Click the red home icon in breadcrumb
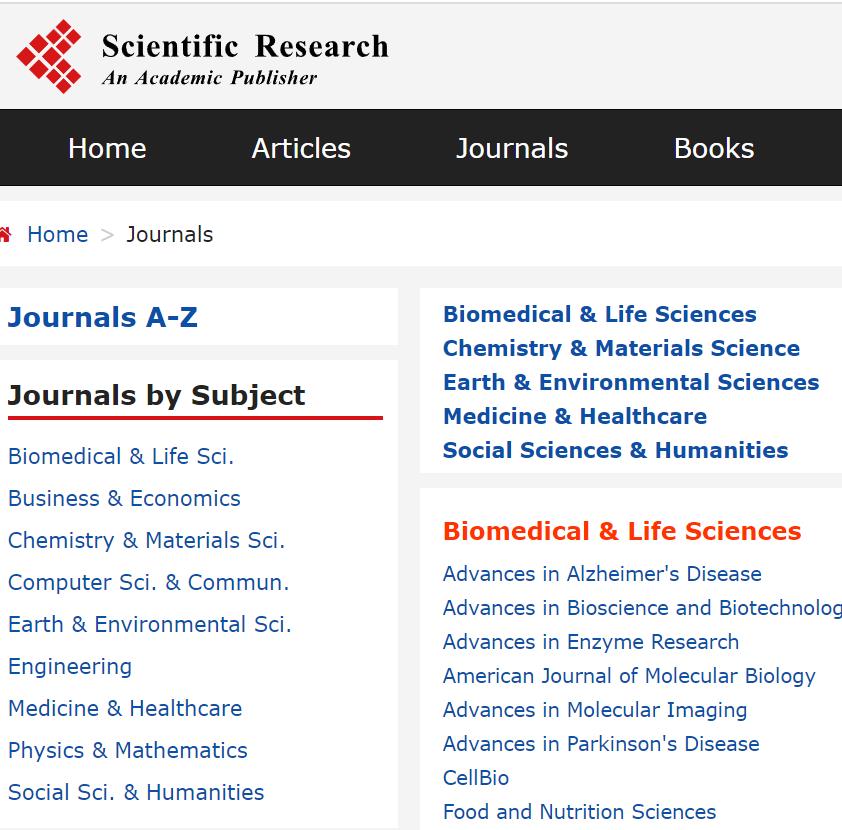The height and width of the screenshot is (830, 842). tap(6, 235)
